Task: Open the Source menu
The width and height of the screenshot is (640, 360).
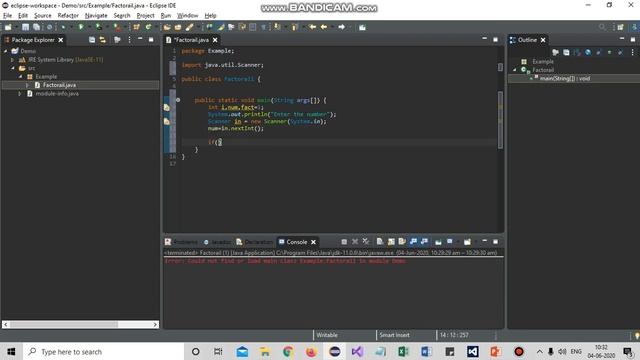Action: pyautogui.click(x=43, y=16)
